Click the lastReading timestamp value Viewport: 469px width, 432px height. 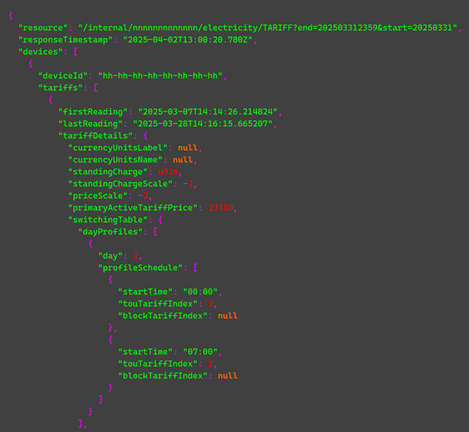pos(203,124)
